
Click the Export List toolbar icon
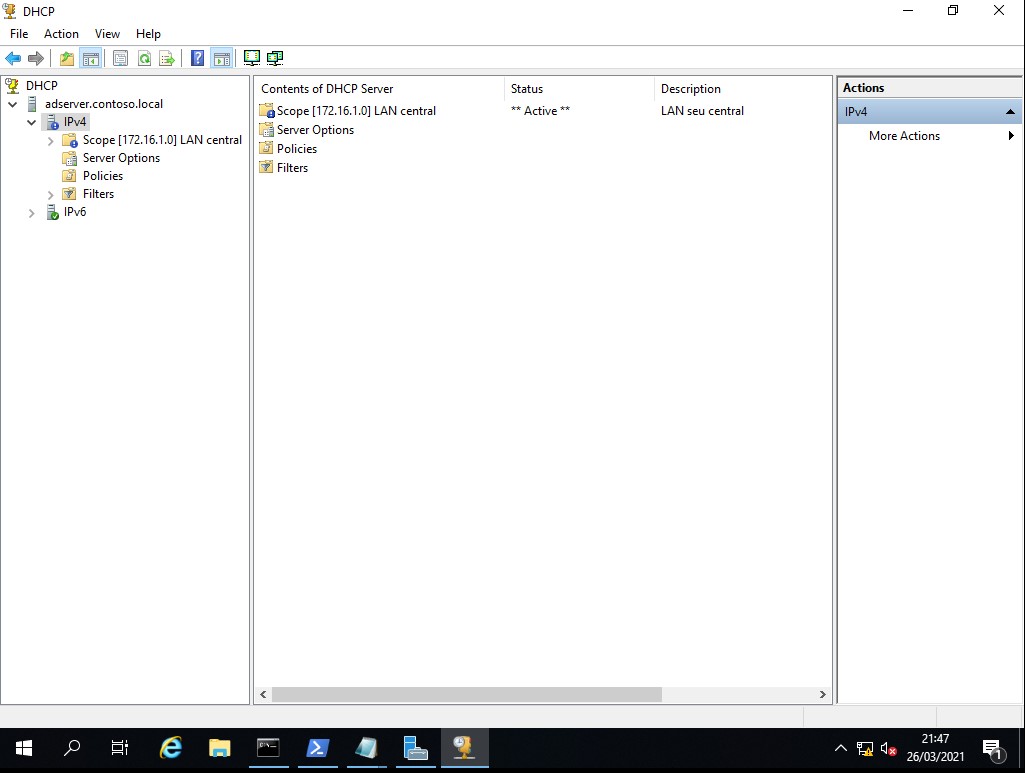[167, 59]
